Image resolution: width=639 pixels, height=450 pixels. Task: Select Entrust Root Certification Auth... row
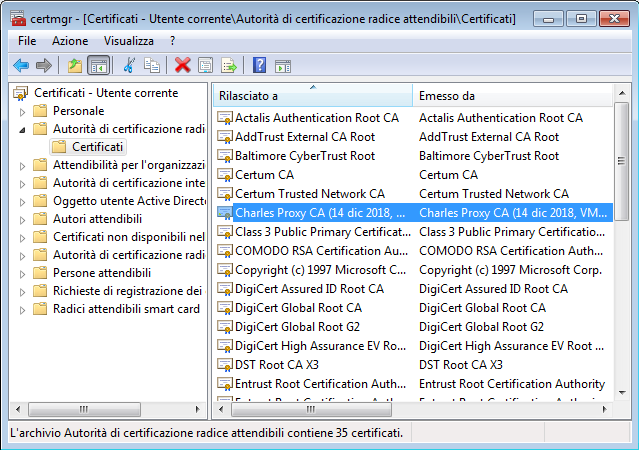tap(413, 384)
